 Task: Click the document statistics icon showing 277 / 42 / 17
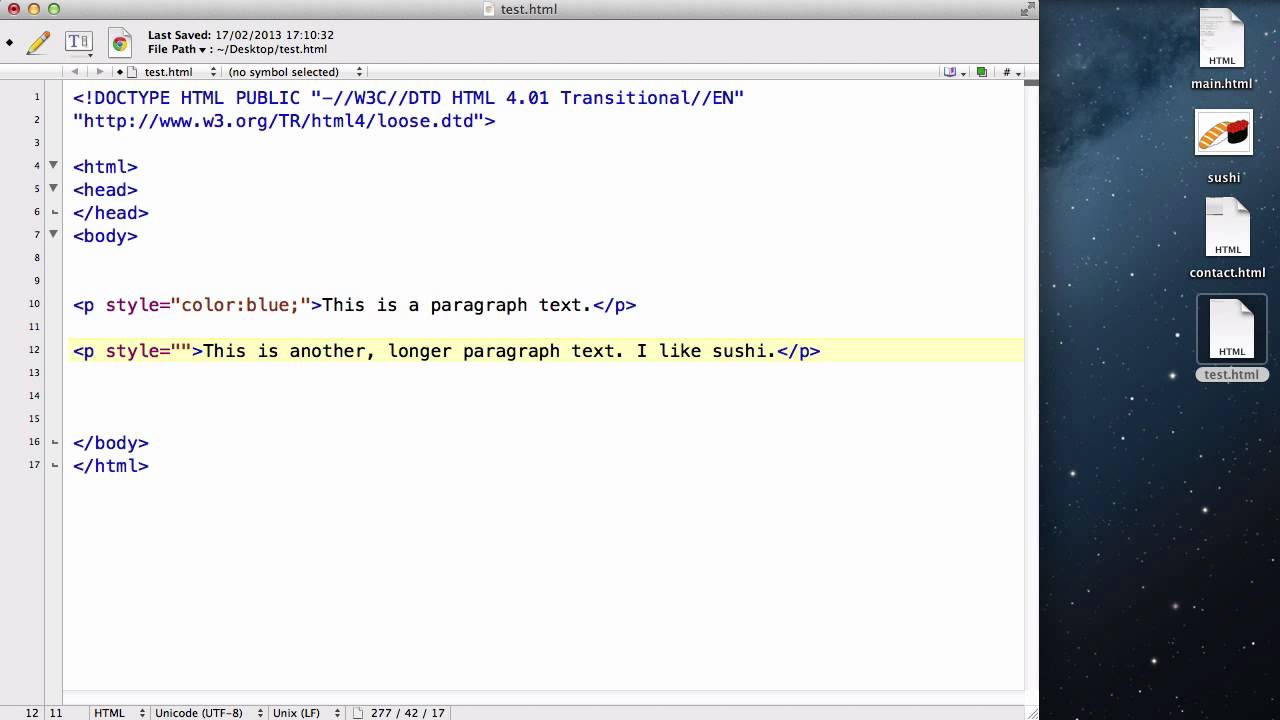click(358, 713)
